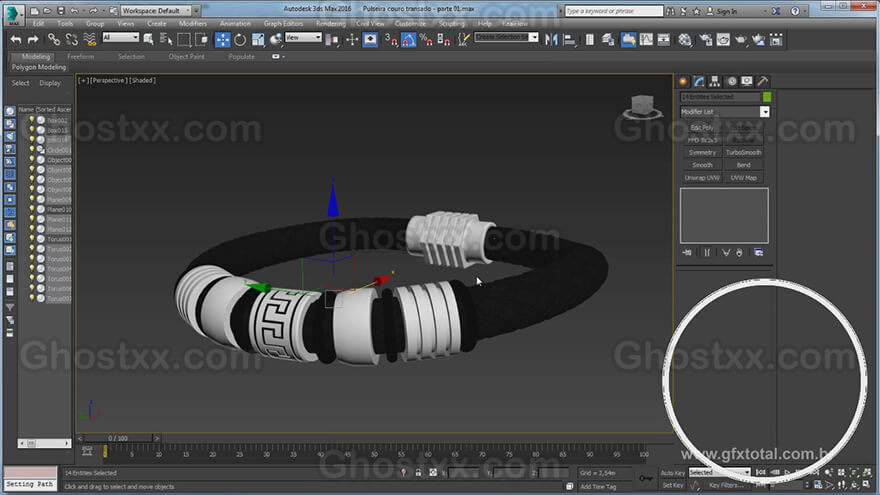Open the Create command panel tab

pyautogui.click(x=683, y=81)
